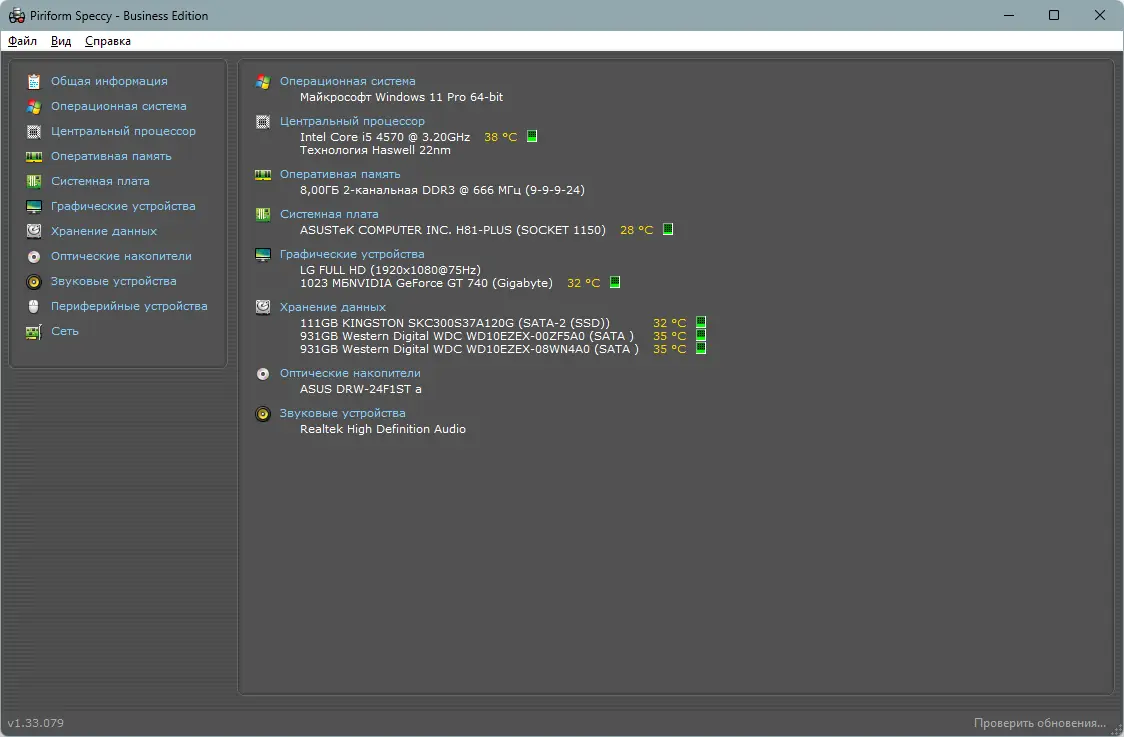Click Проверить обновления link
Screen dimensions: 1124x737
click(1039, 723)
